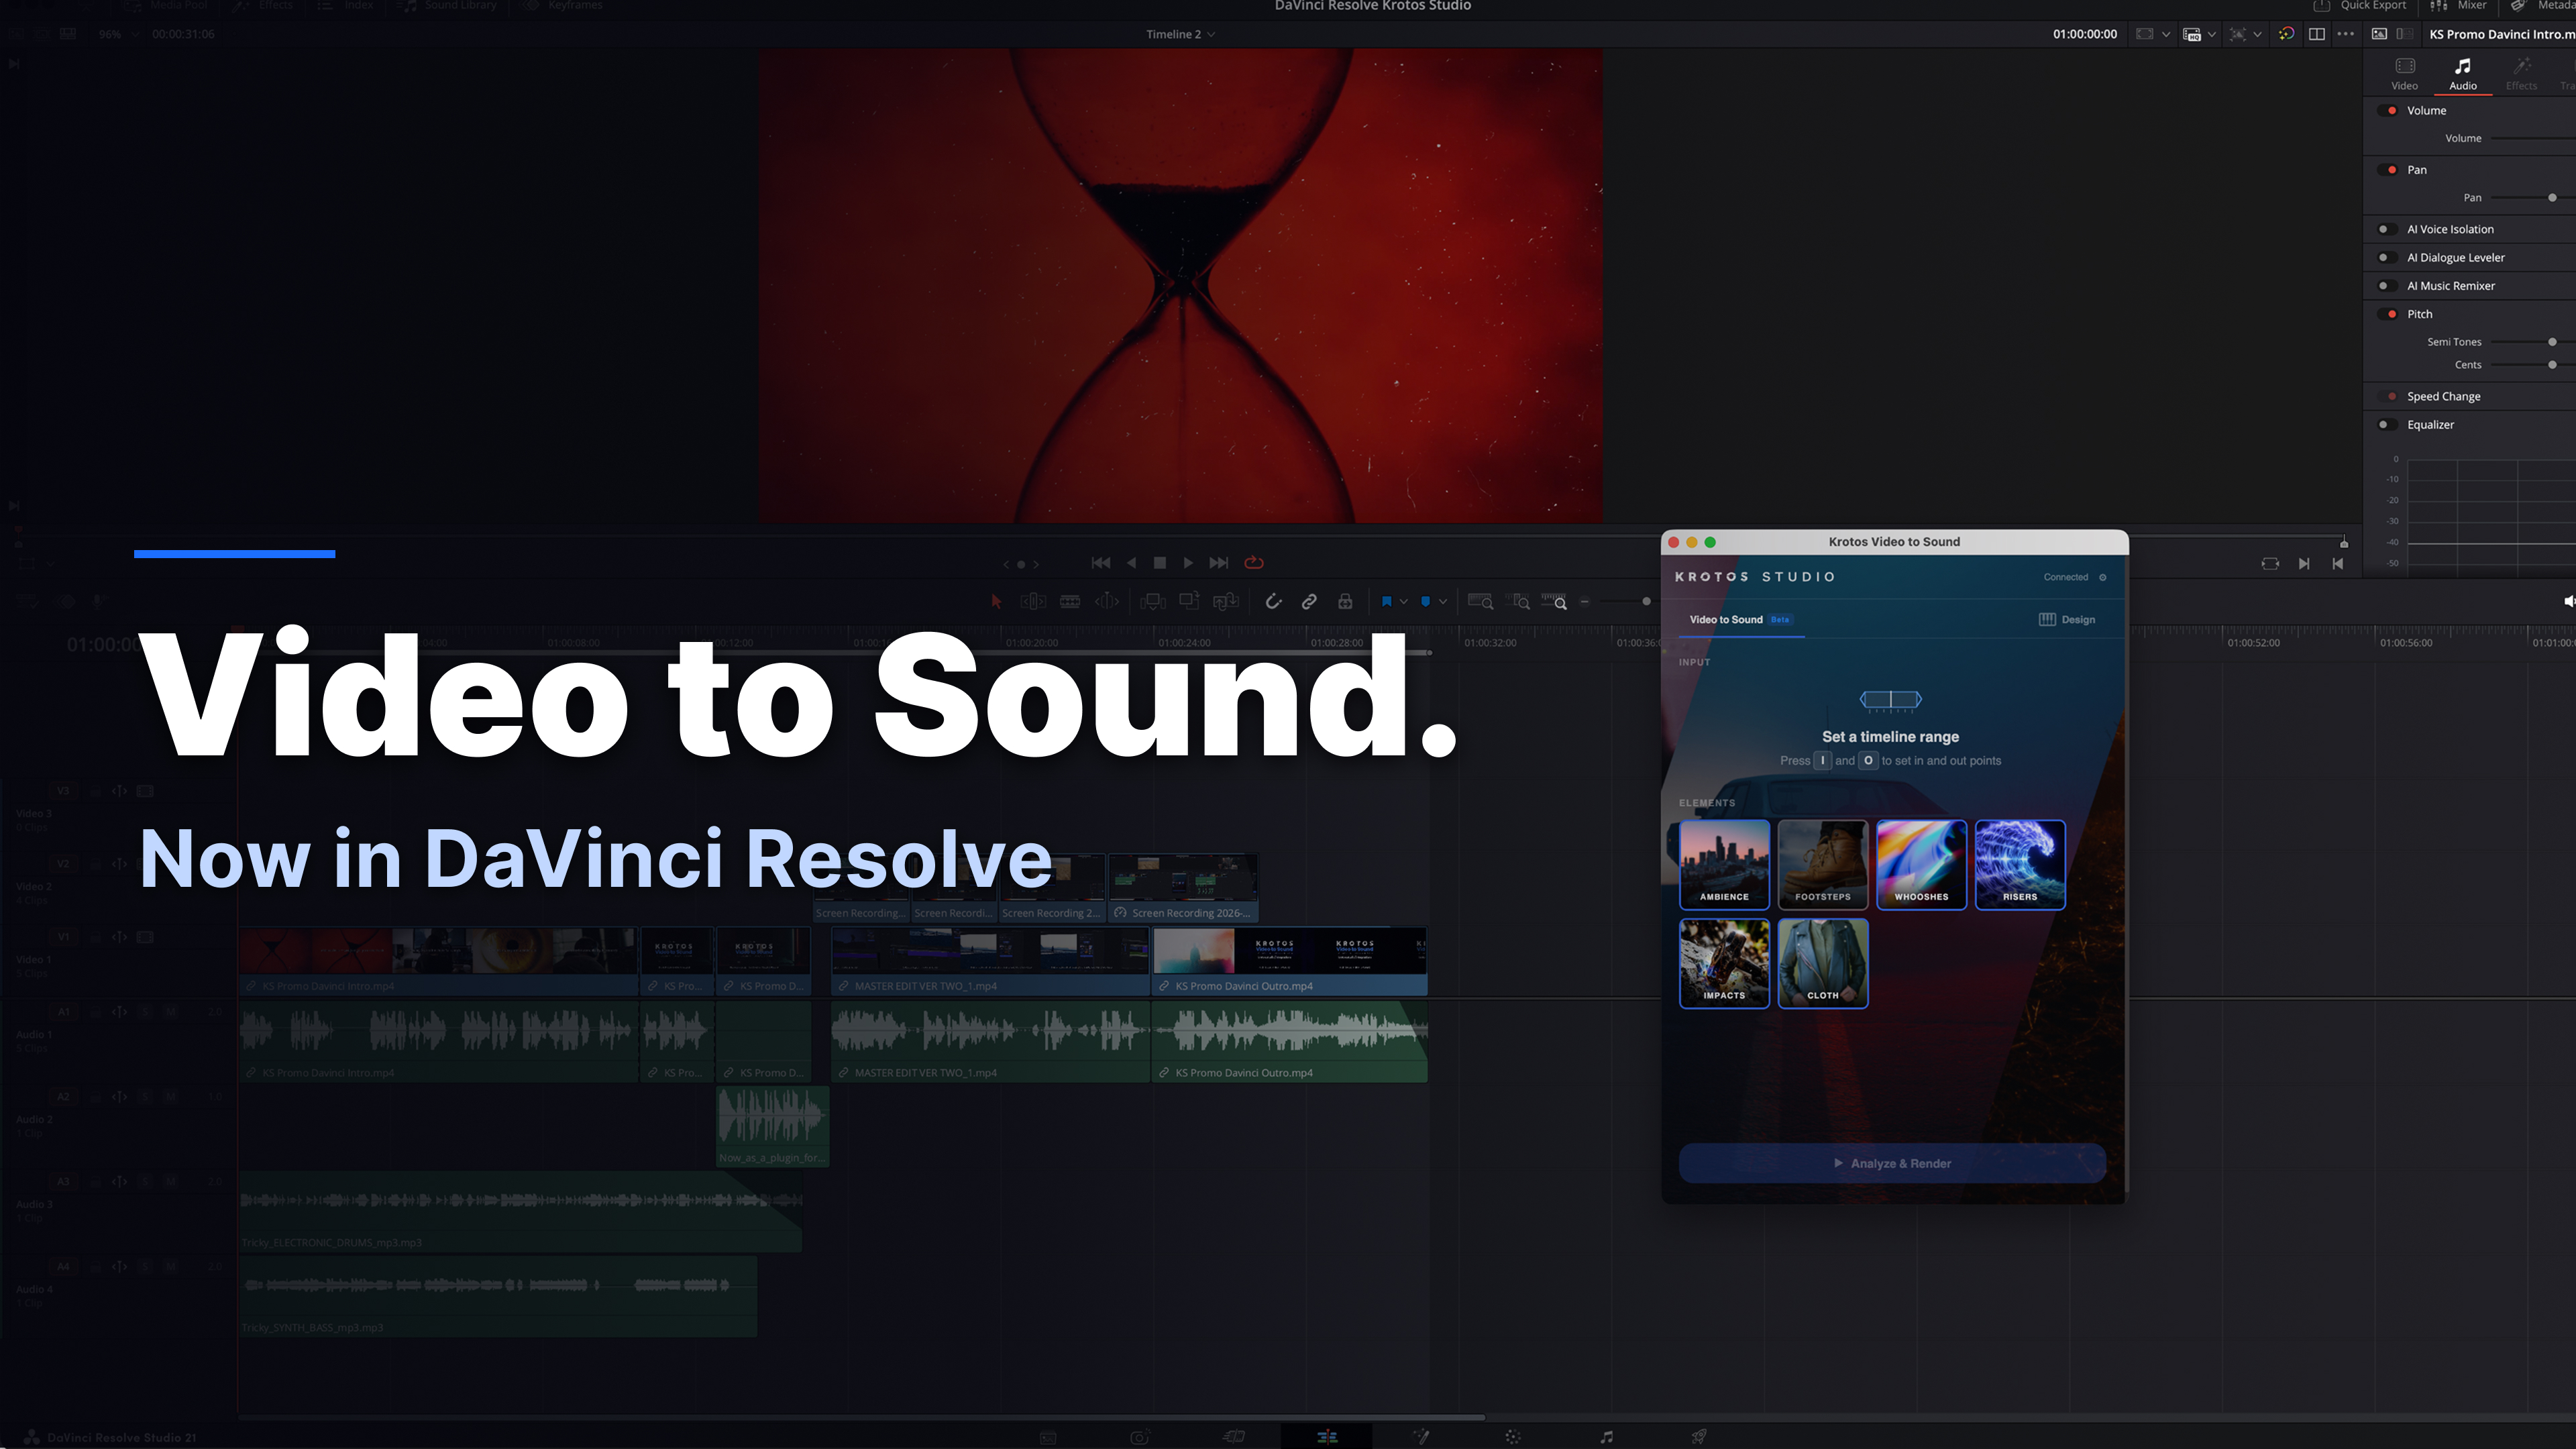Image resolution: width=2576 pixels, height=1449 pixels.
Task: Switch to dual viewer layout icon
Action: [x=2316, y=34]
